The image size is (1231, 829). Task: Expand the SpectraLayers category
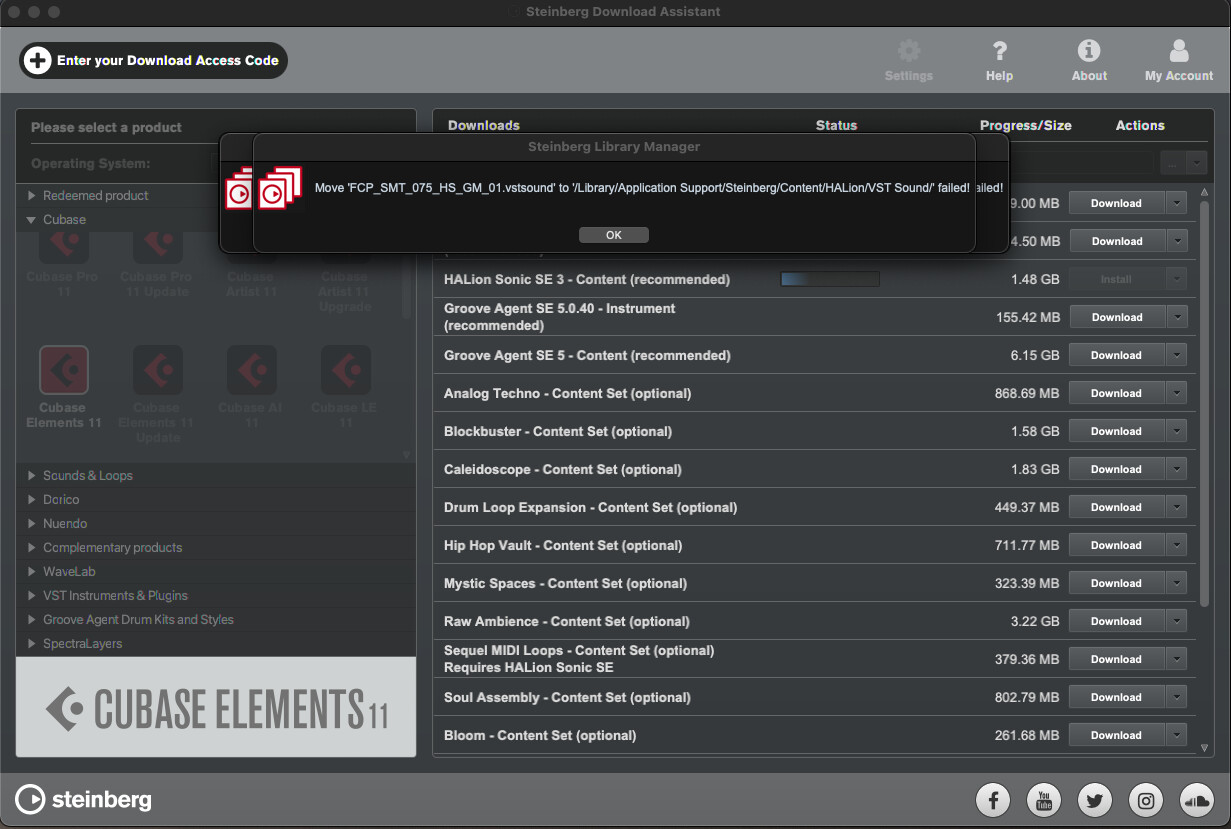click(33, 644)
